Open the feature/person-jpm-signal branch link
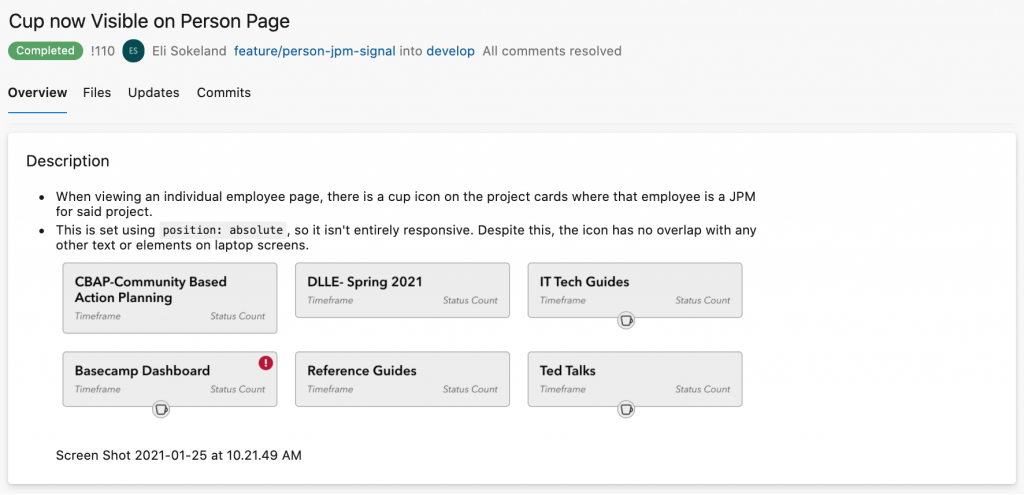1024x495 pixels. click(x=315, y=51)
